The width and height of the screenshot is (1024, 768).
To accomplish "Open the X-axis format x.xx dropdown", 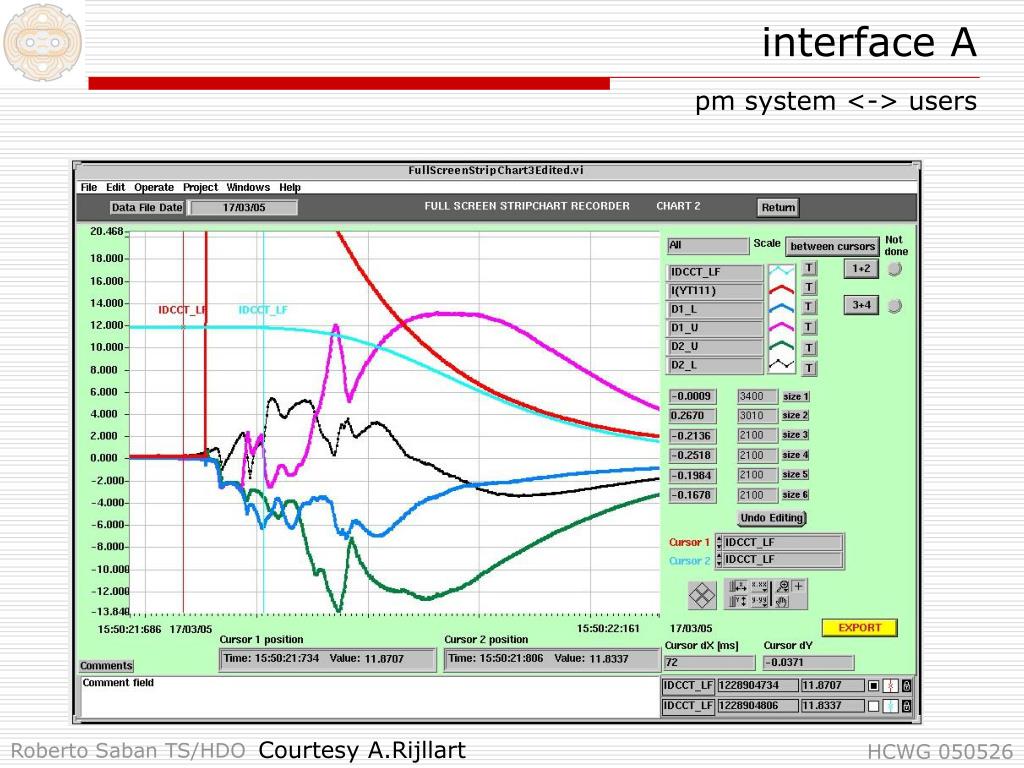I will pyautogui.click(x=760, y=586).
